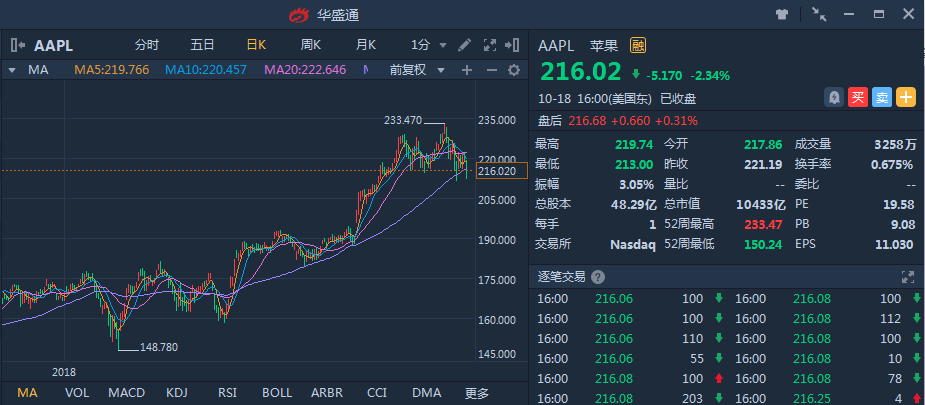Expand the chart to fullscreen
Image resolution: width=925 pixels, height=405 pixels.
point(490,45)
